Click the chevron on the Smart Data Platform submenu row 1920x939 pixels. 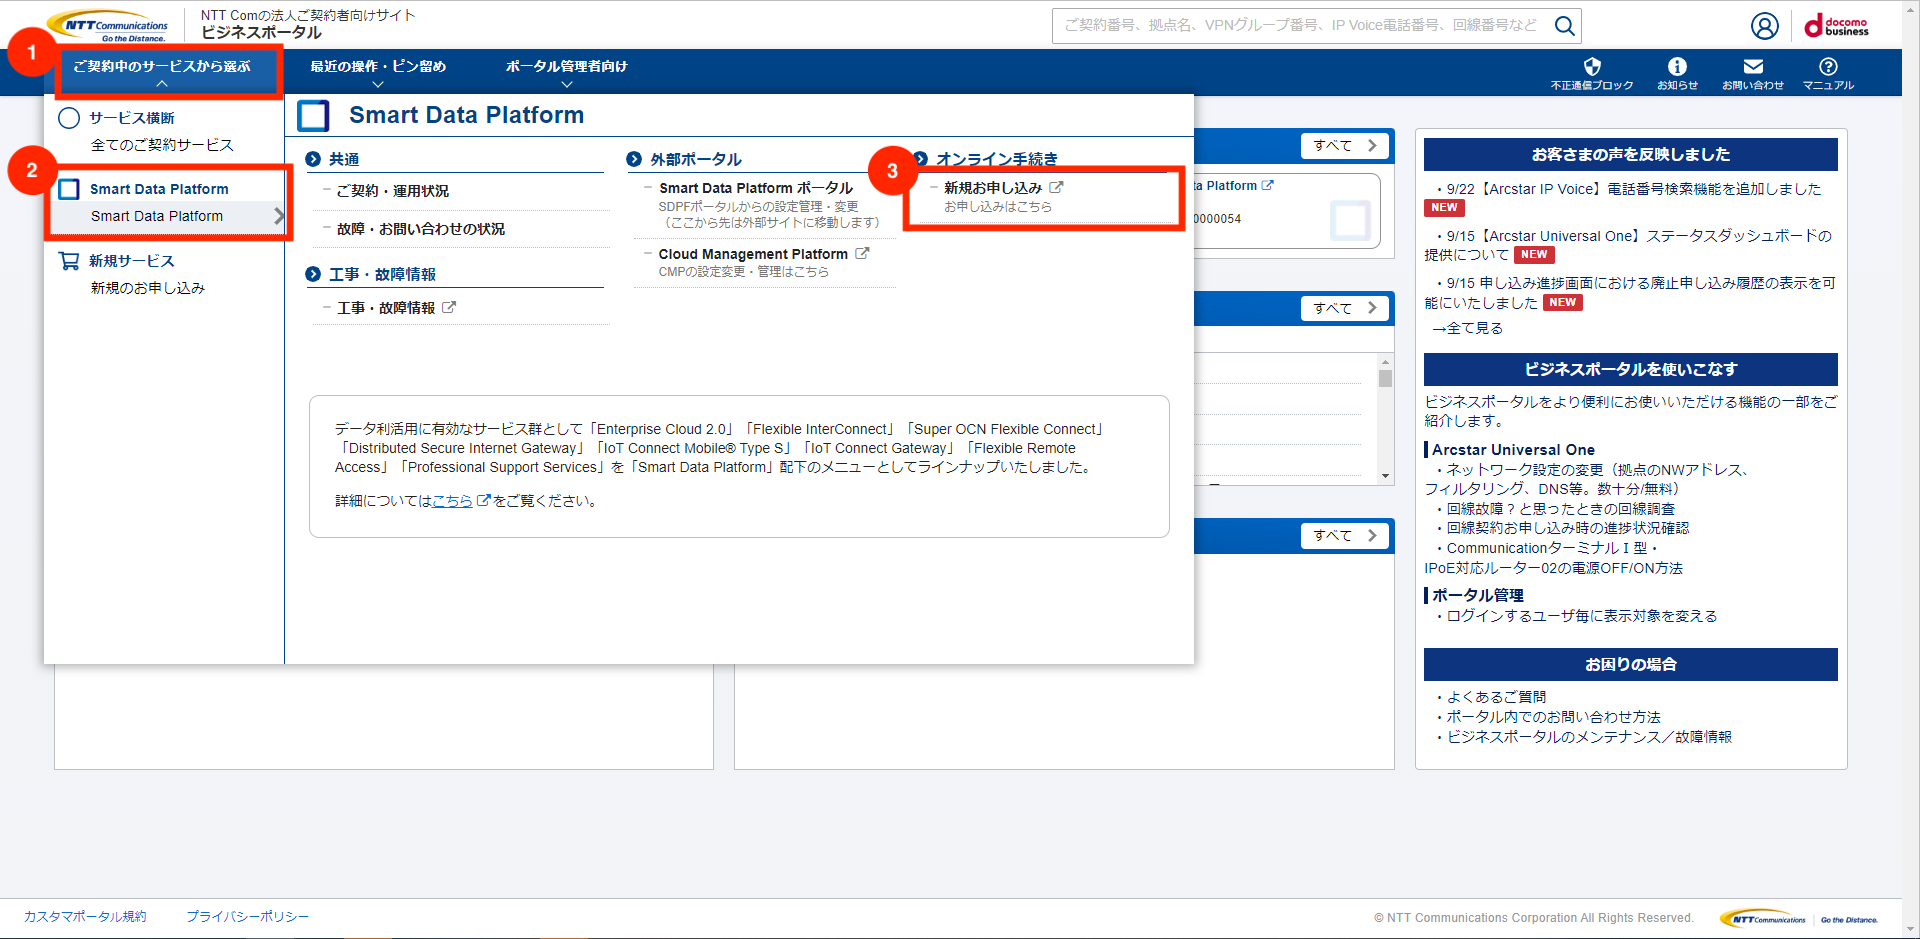pyautogui.click(x=279, y=216)
